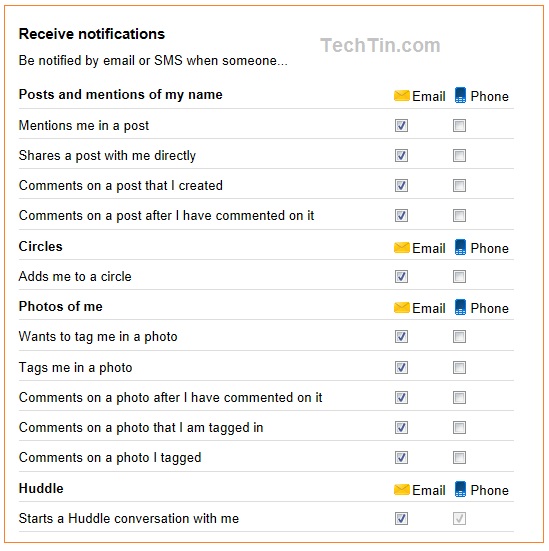Enable Phone for Shares a post with me directly
Image resolution: width=549 pixels, height=551 pixels.
[x=459, y=155]
